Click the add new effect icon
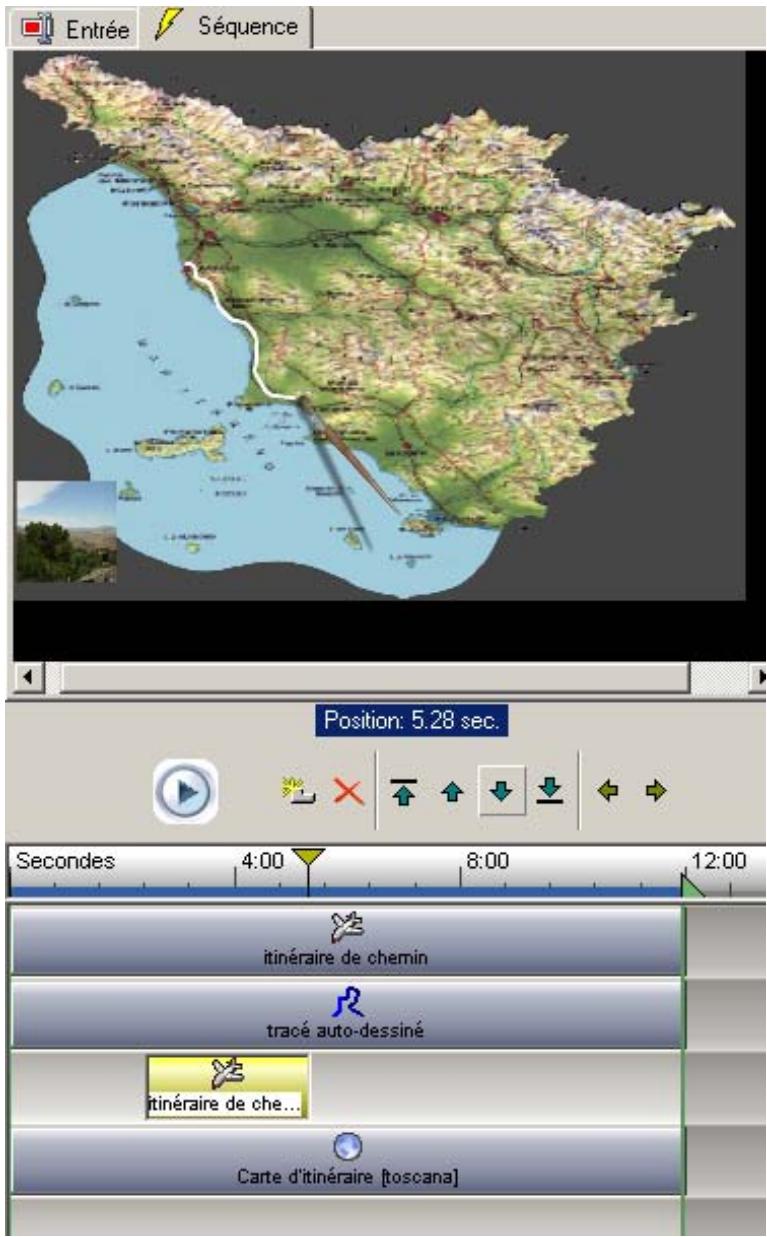The height and width of the screenshot is (1237, 767). tap(298, 791)
